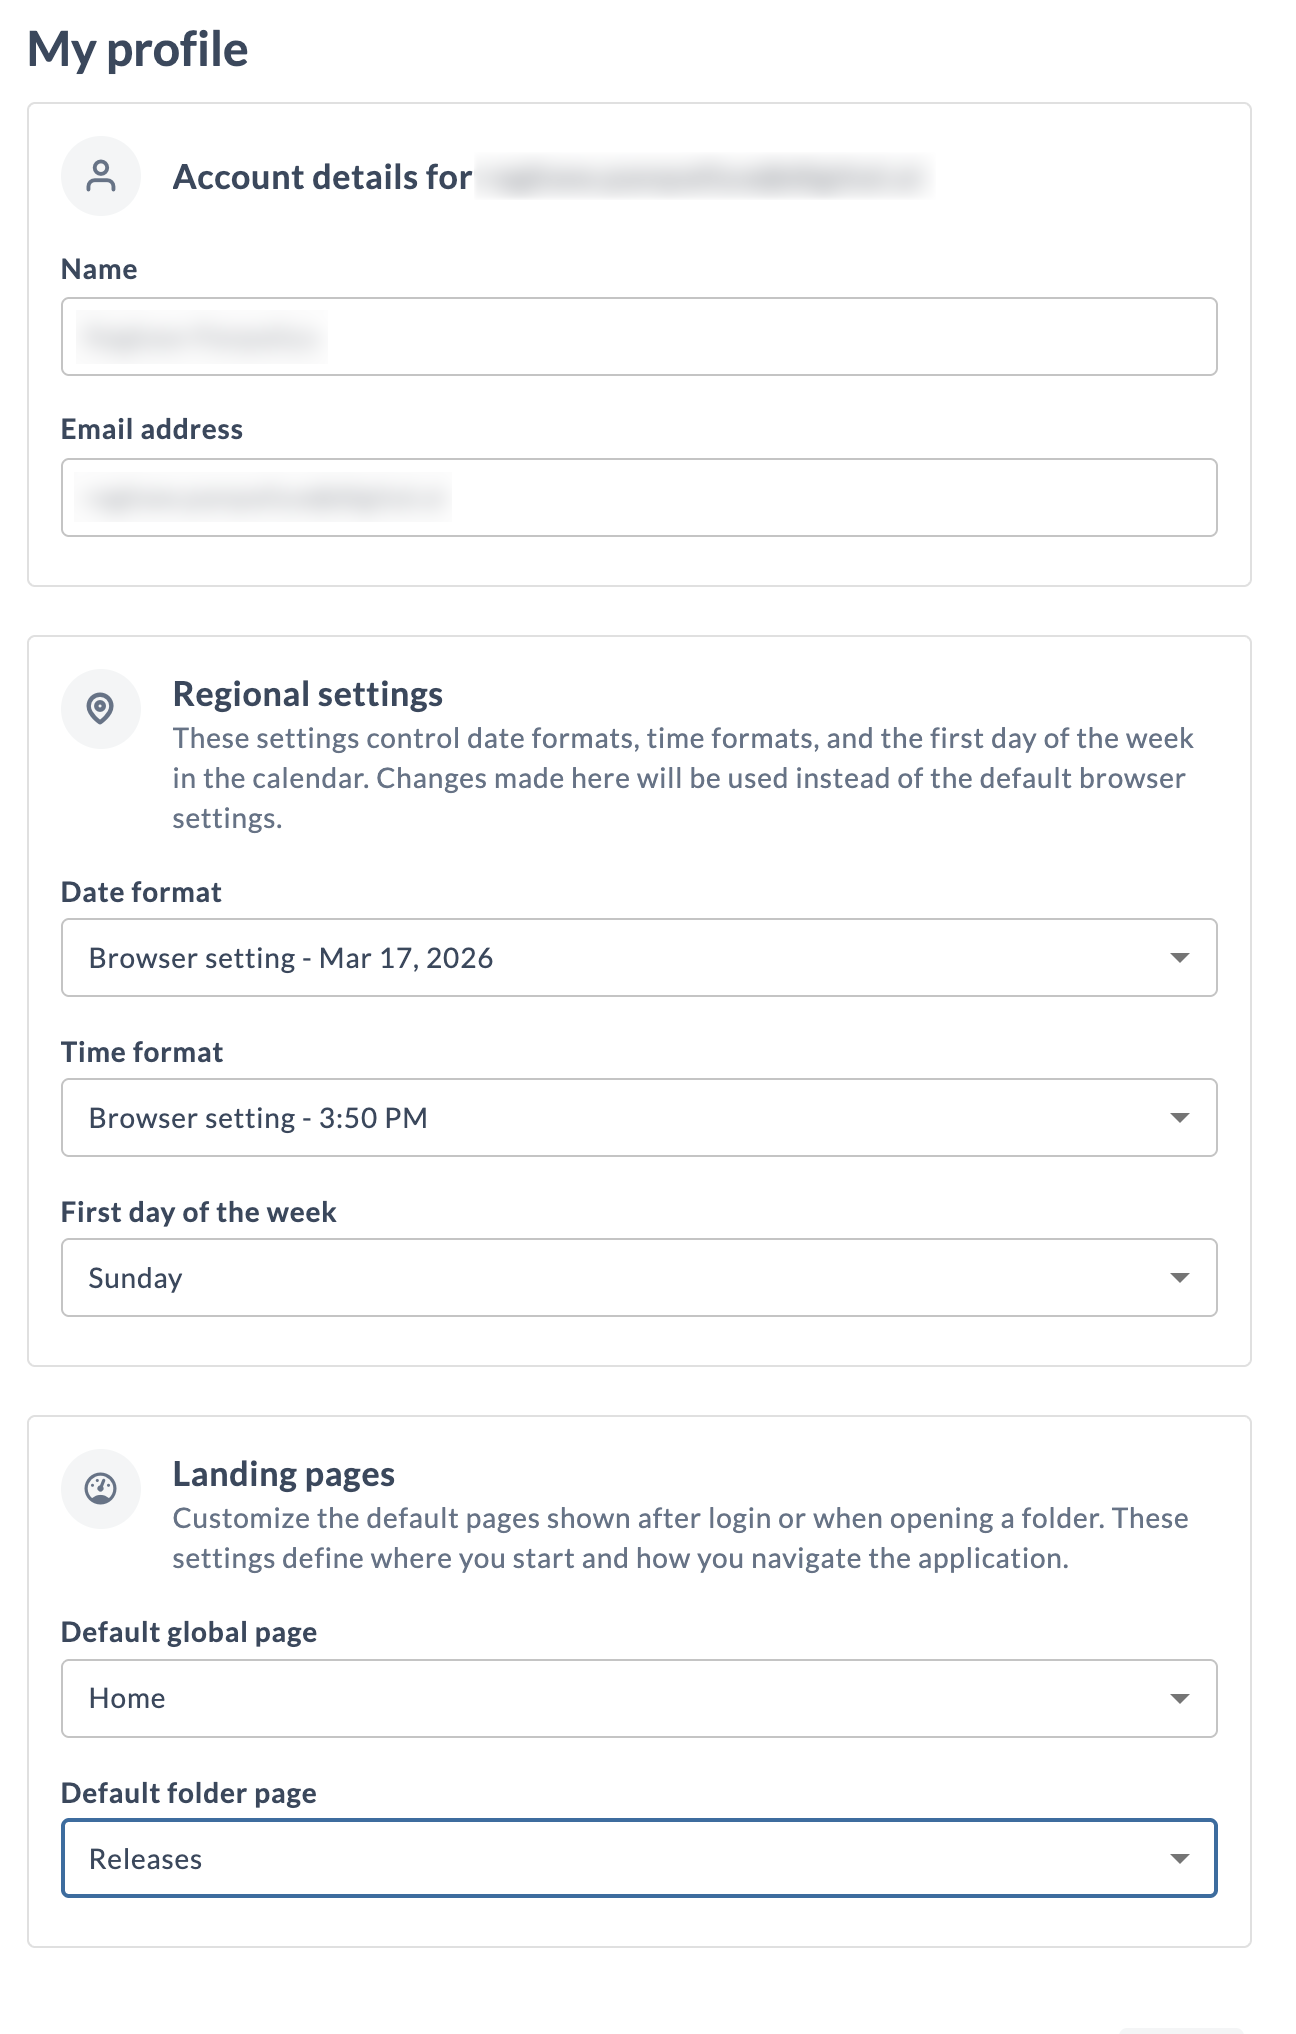
Task: Click the Time format dropdown chevron
Action: (1182, 1117)
